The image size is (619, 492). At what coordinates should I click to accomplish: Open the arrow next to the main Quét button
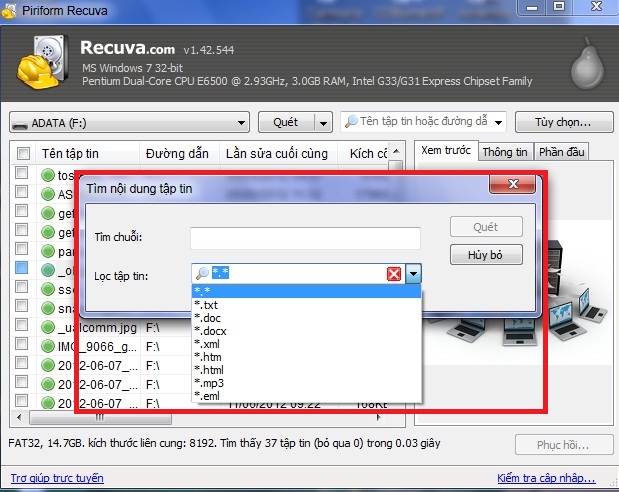click(323, 123)
